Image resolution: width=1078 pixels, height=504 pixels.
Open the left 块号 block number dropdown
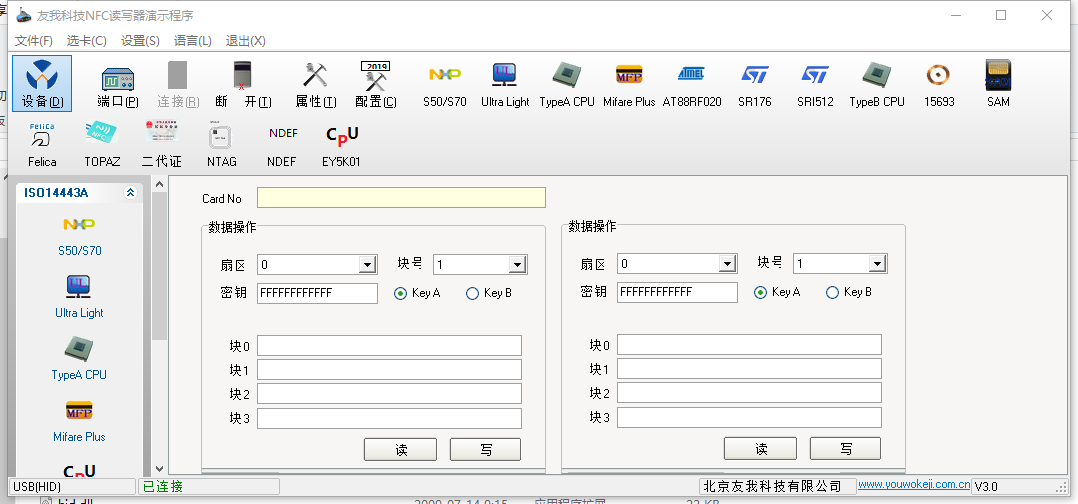coord(517,265)
